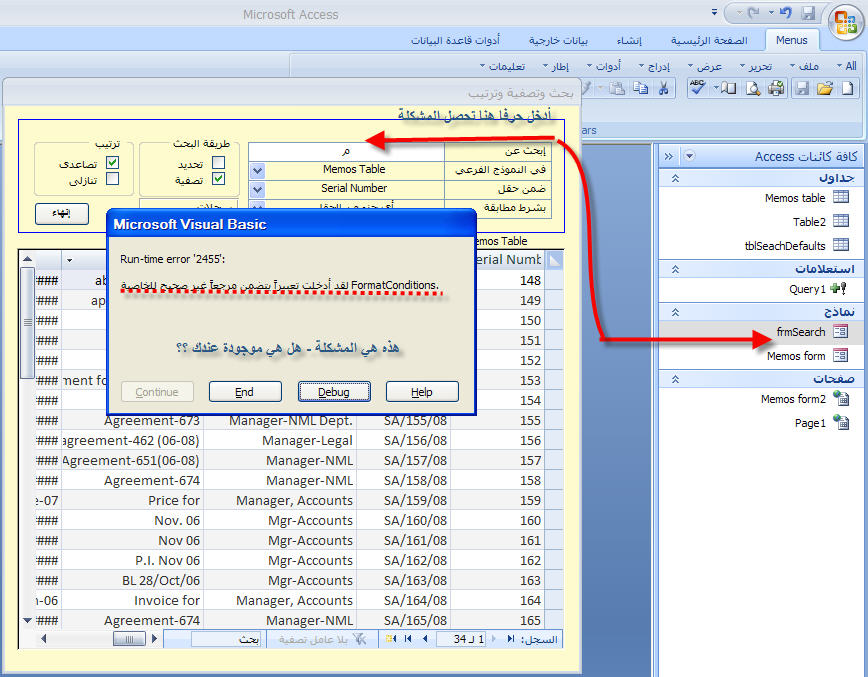
Task: Click the Office button logo
Action: (846, 23)
